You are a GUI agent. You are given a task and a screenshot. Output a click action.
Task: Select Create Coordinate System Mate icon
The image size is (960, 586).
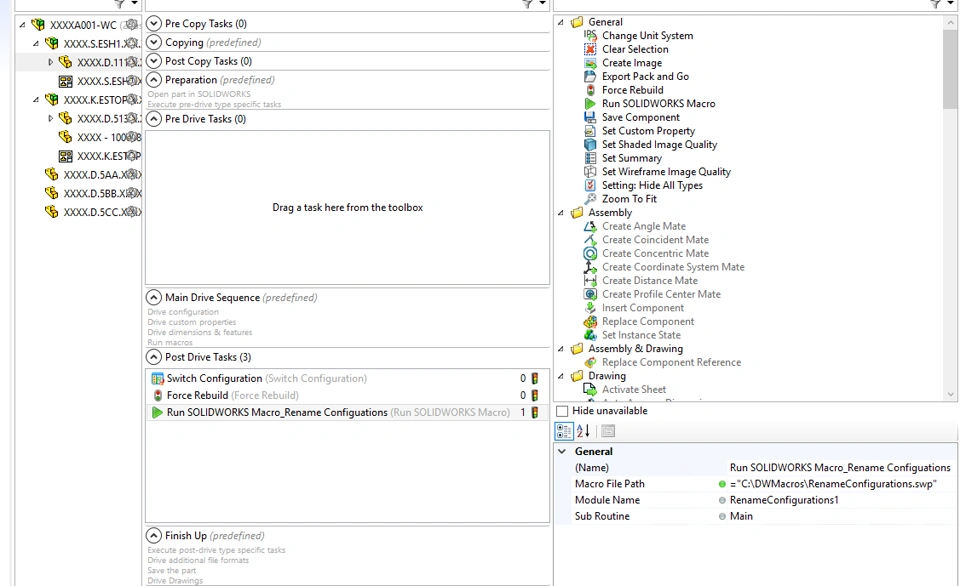[x=590, y=267]
